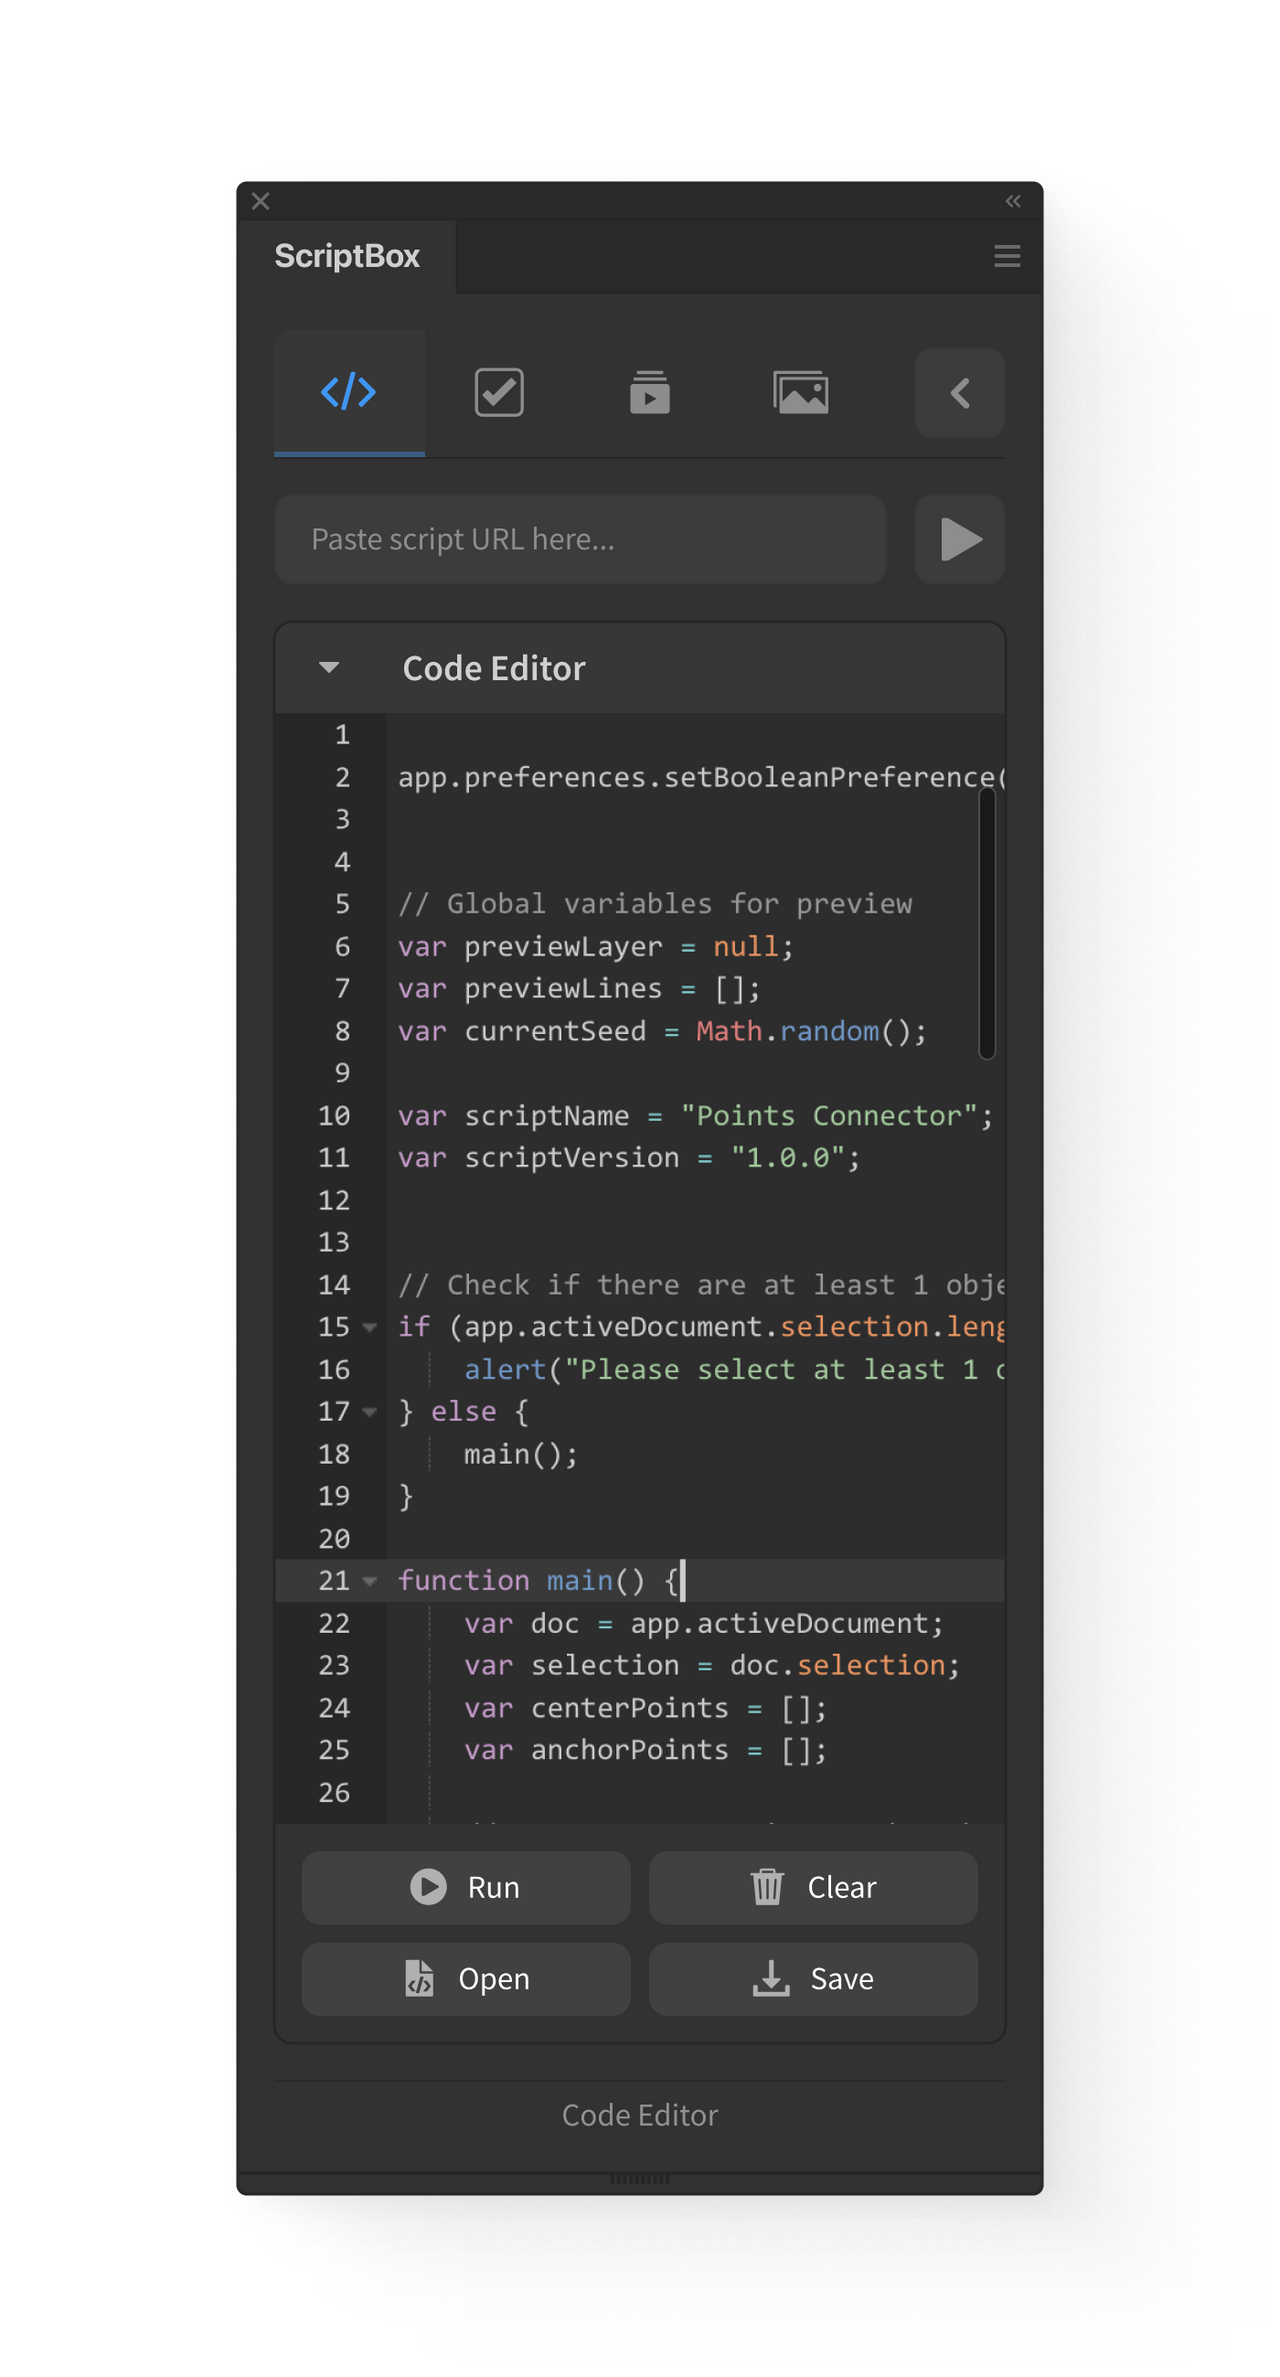Image resolution: width=1280 pixels, height=2377 pixels.
Task: Open the script collection play tab
Action: click(x=649, y=392)
